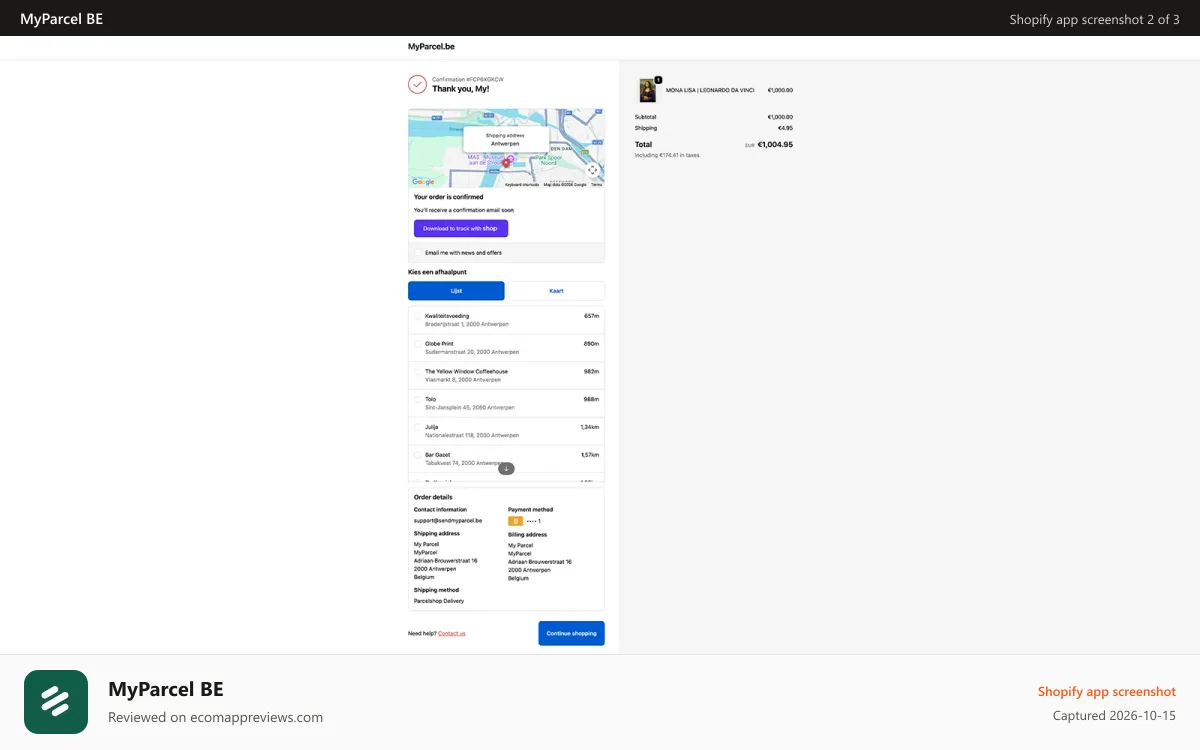This screenshot has height=750, width=1200.
Task: Click the order confirmation checkmark icon
Action: pos(418,84)
